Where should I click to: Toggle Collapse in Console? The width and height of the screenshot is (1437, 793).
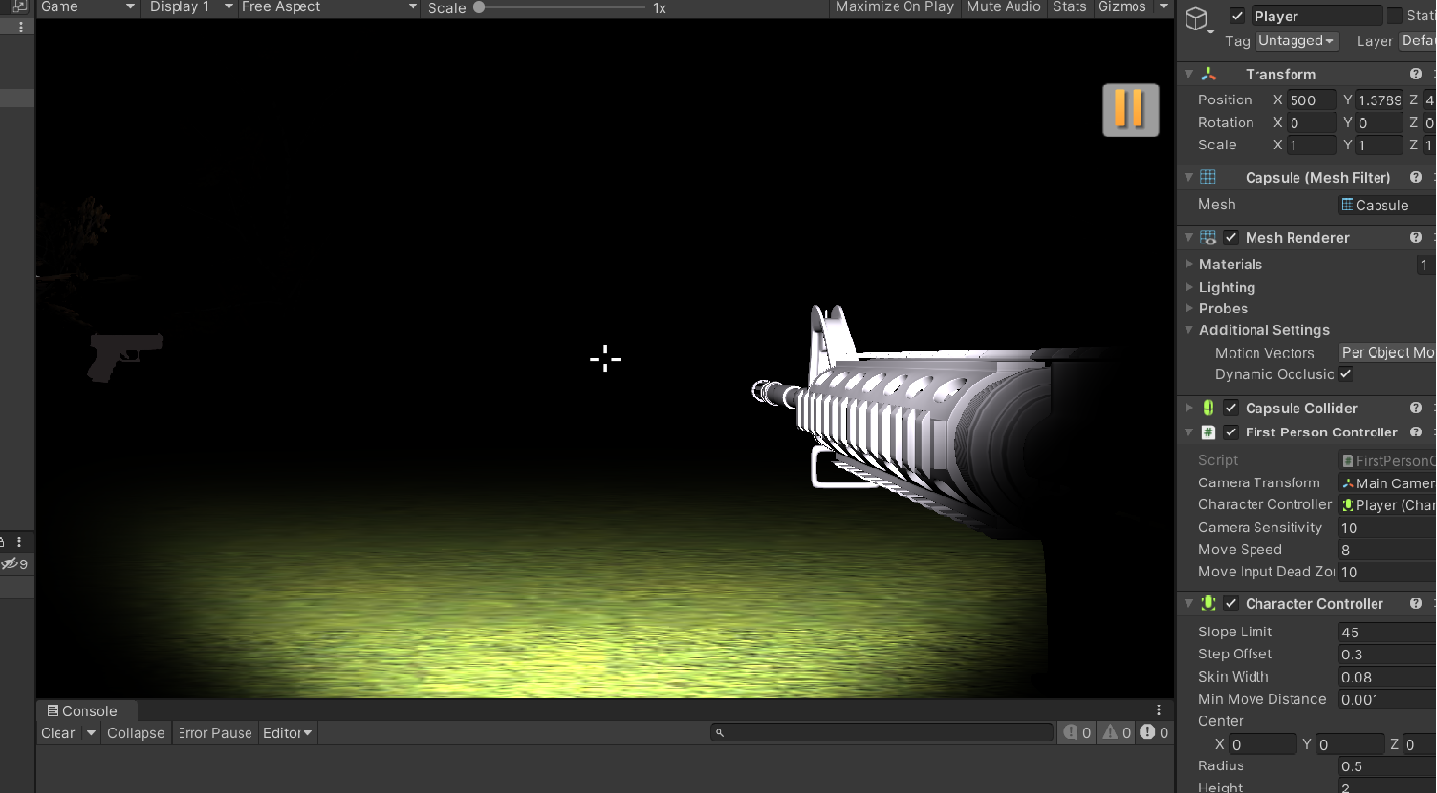click(135, 733)
